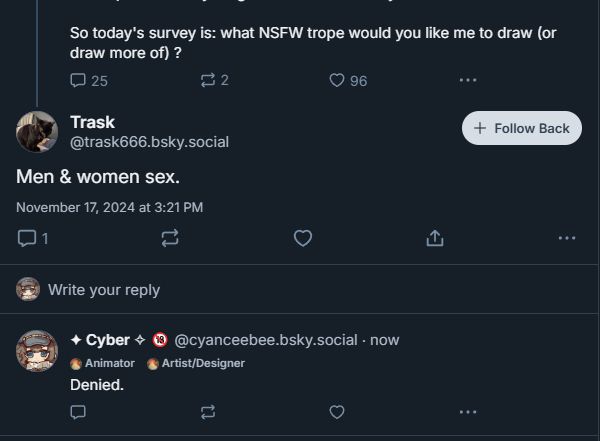Screen dimensions: 600x441
Task: Click the Follow Back button
Action: pos(521,128)
